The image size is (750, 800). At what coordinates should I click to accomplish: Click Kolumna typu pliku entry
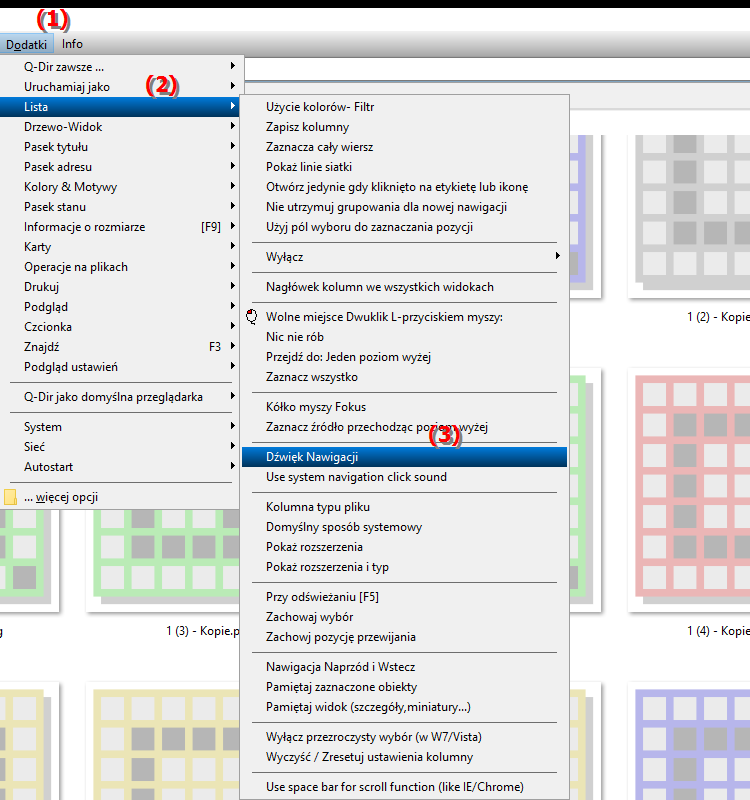tap(404, 507)
